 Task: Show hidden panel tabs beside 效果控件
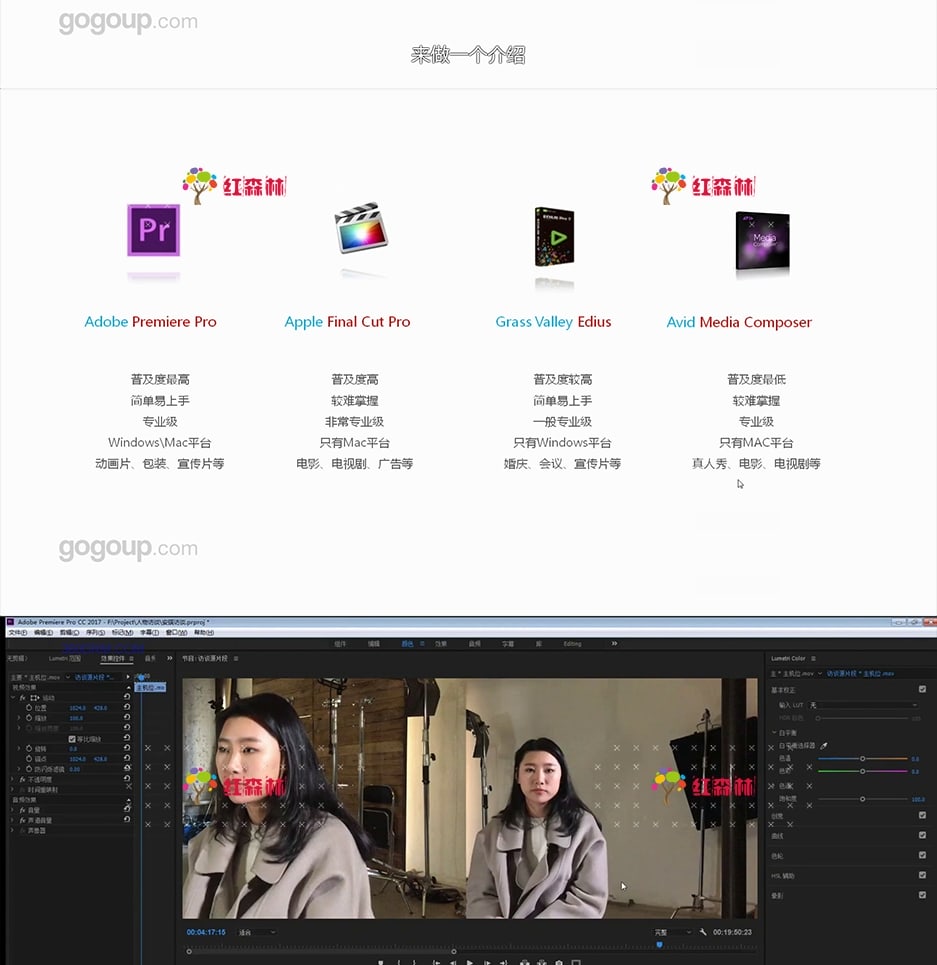tap(170, 659)
